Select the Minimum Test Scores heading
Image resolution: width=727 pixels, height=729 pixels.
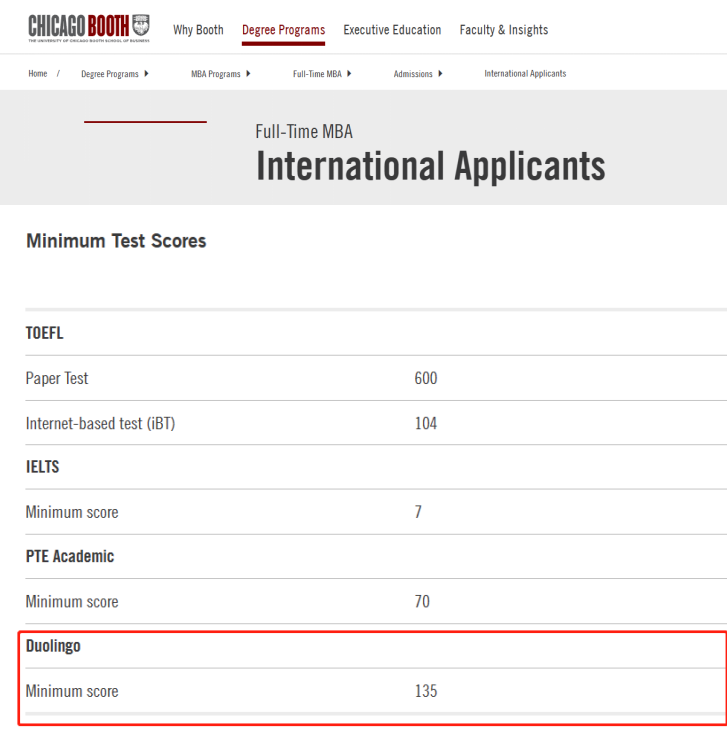click(x=116, y=241)
